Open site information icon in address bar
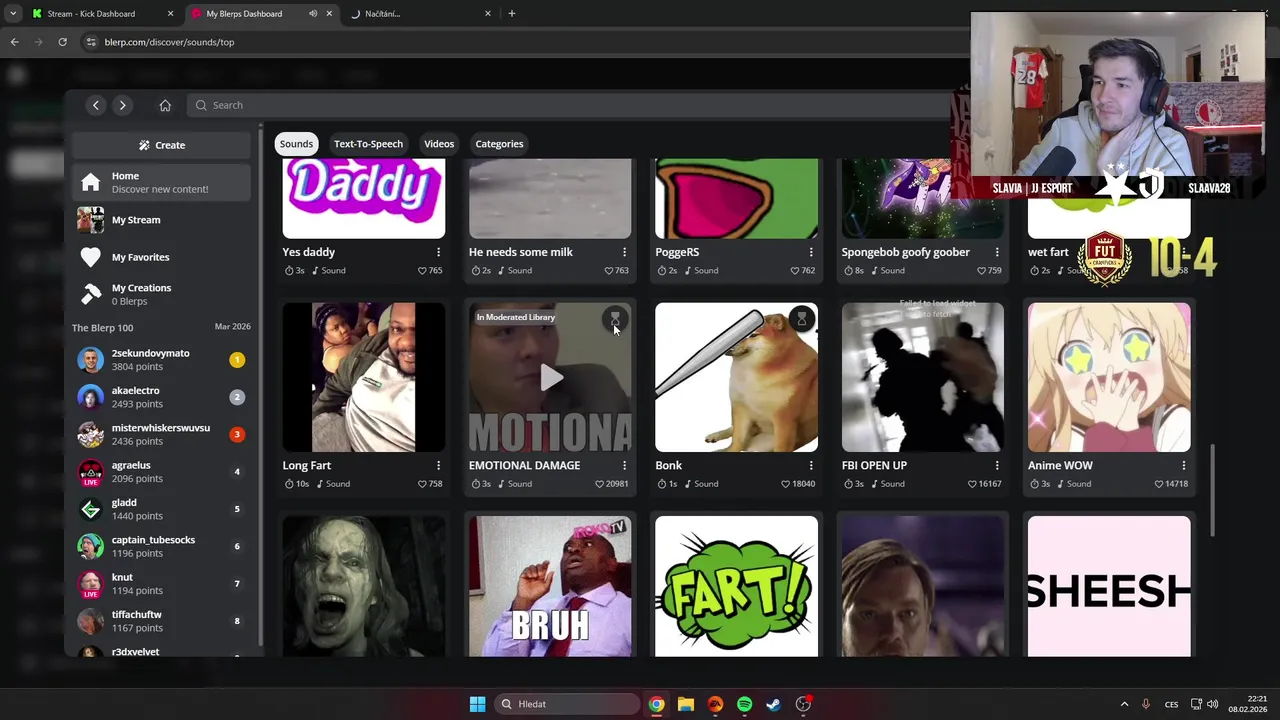This screenshot has width=1280, height=720. point(91,42)
